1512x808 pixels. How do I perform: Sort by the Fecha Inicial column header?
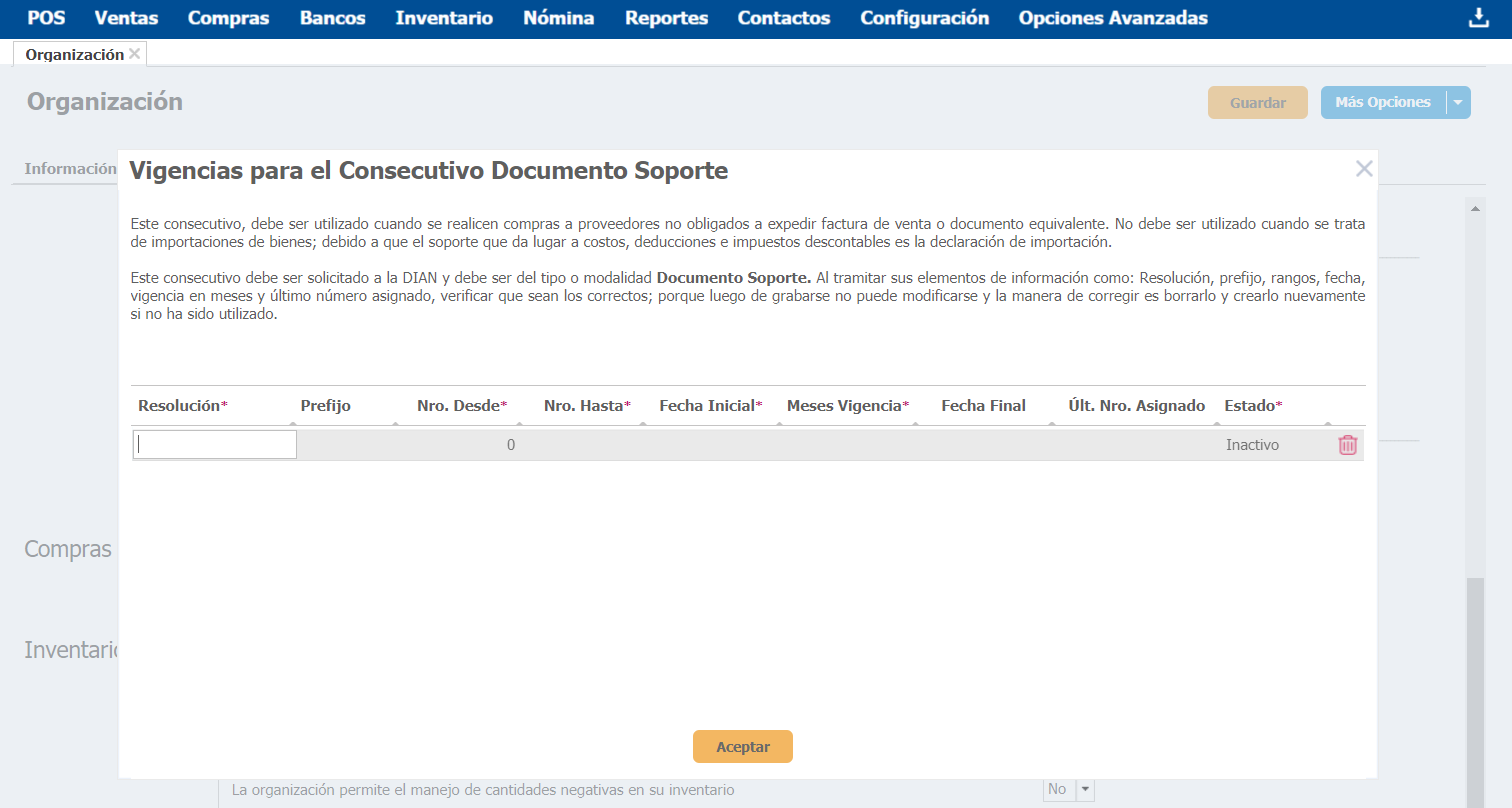710,405
